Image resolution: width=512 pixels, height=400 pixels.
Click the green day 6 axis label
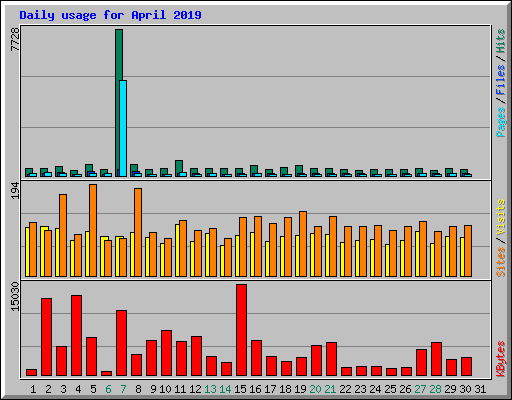[108, 389]
